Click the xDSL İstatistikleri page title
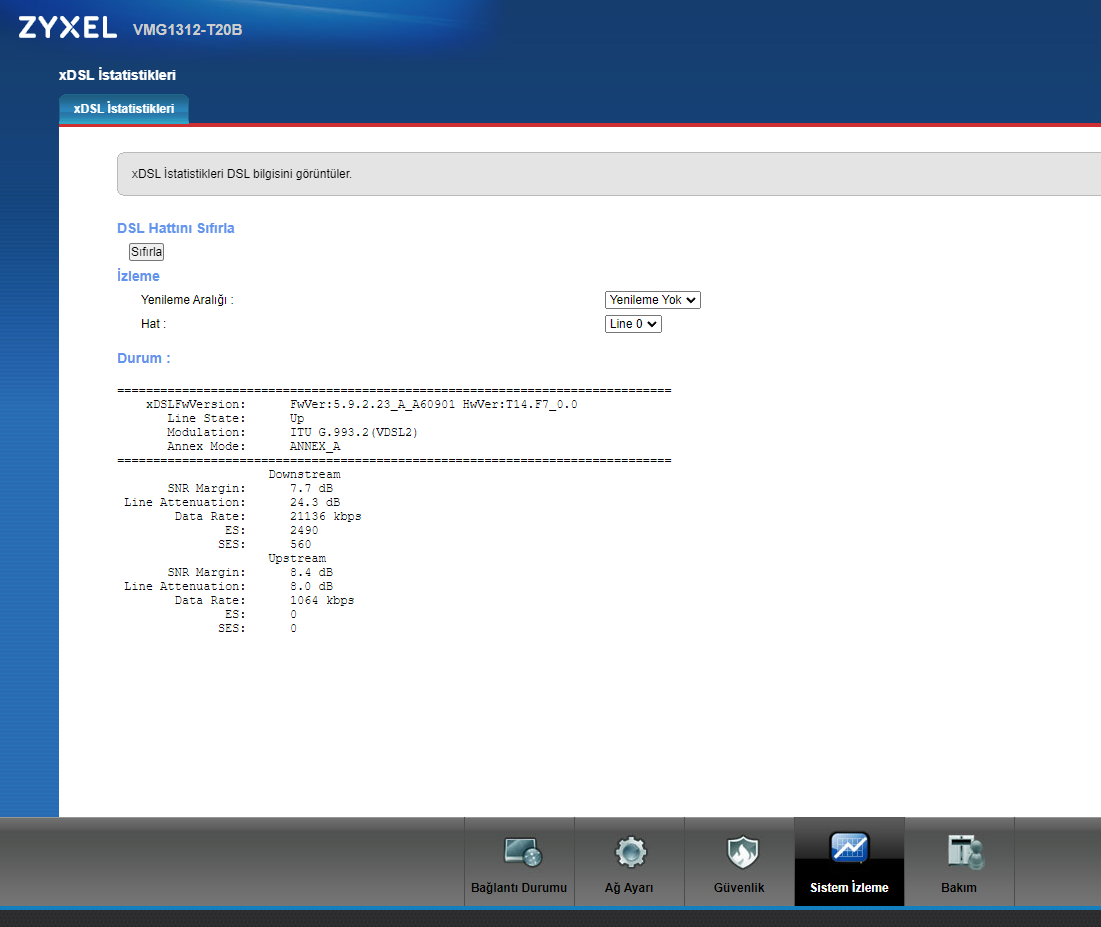The width and height of the screenshot is (1101, 927). [117, 75]
